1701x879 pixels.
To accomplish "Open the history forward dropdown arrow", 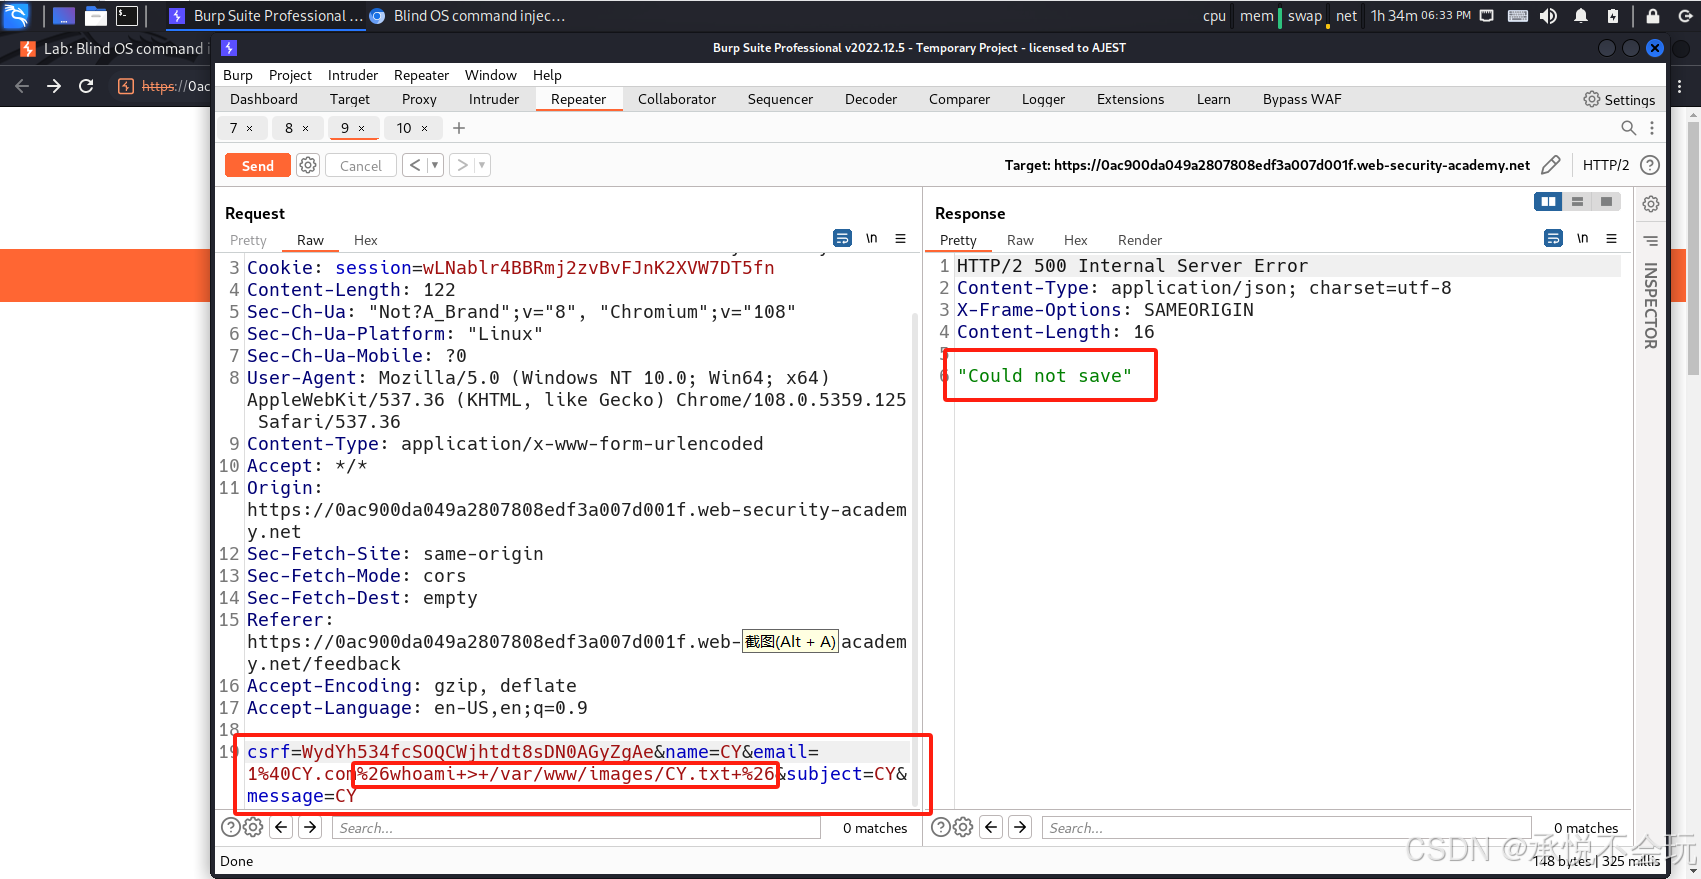I will [482, 165].
